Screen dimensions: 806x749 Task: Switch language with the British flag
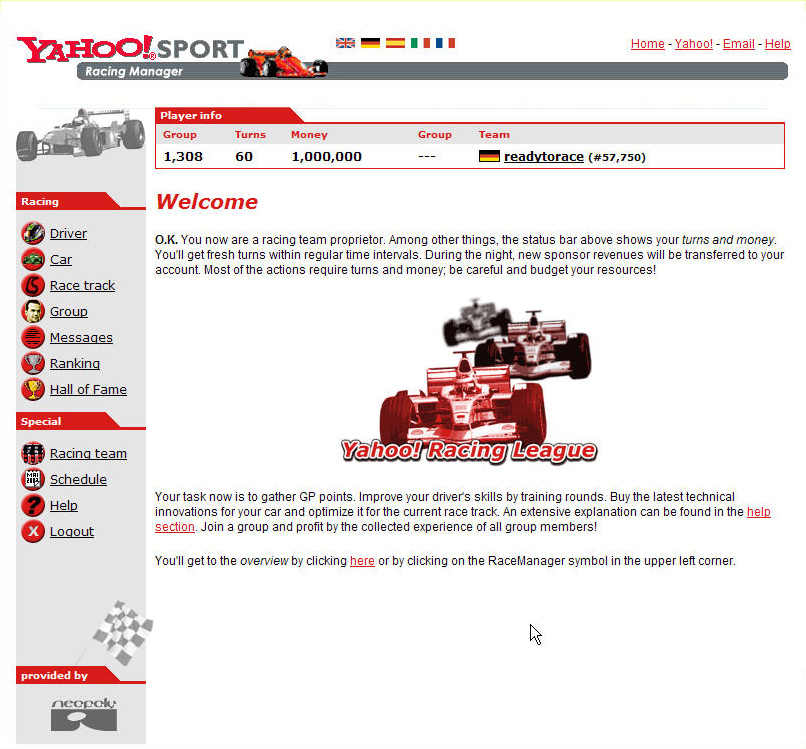pos(345,43)
